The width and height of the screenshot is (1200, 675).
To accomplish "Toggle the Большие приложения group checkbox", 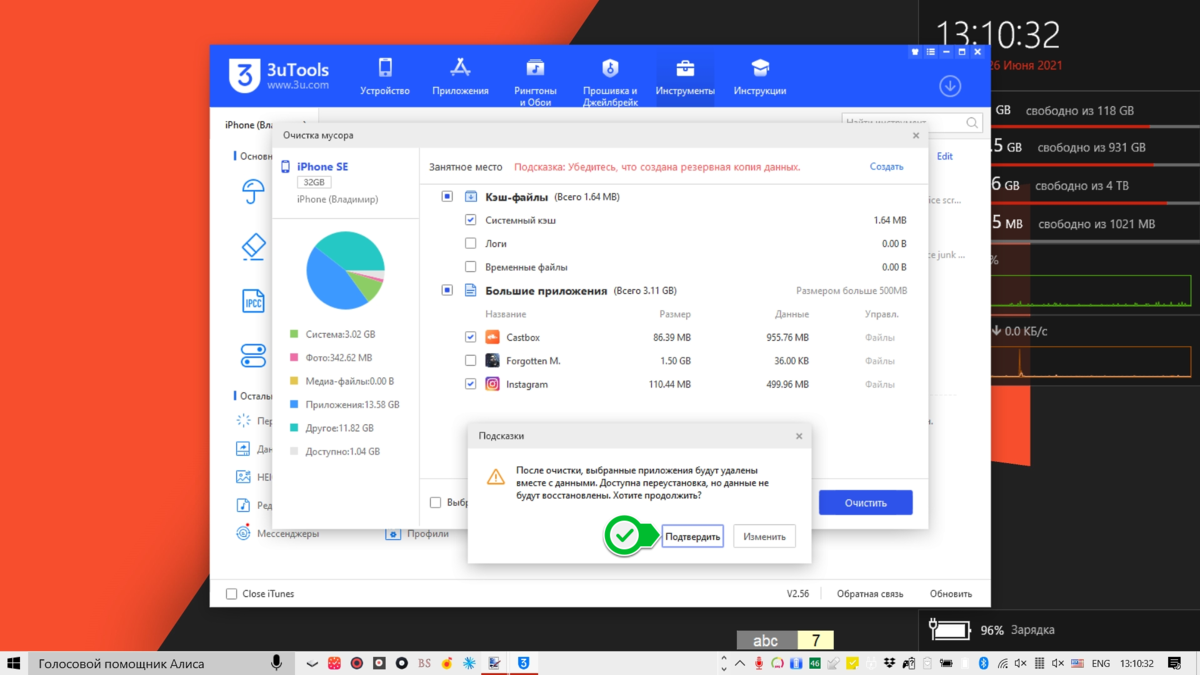I will pos(447,290).
